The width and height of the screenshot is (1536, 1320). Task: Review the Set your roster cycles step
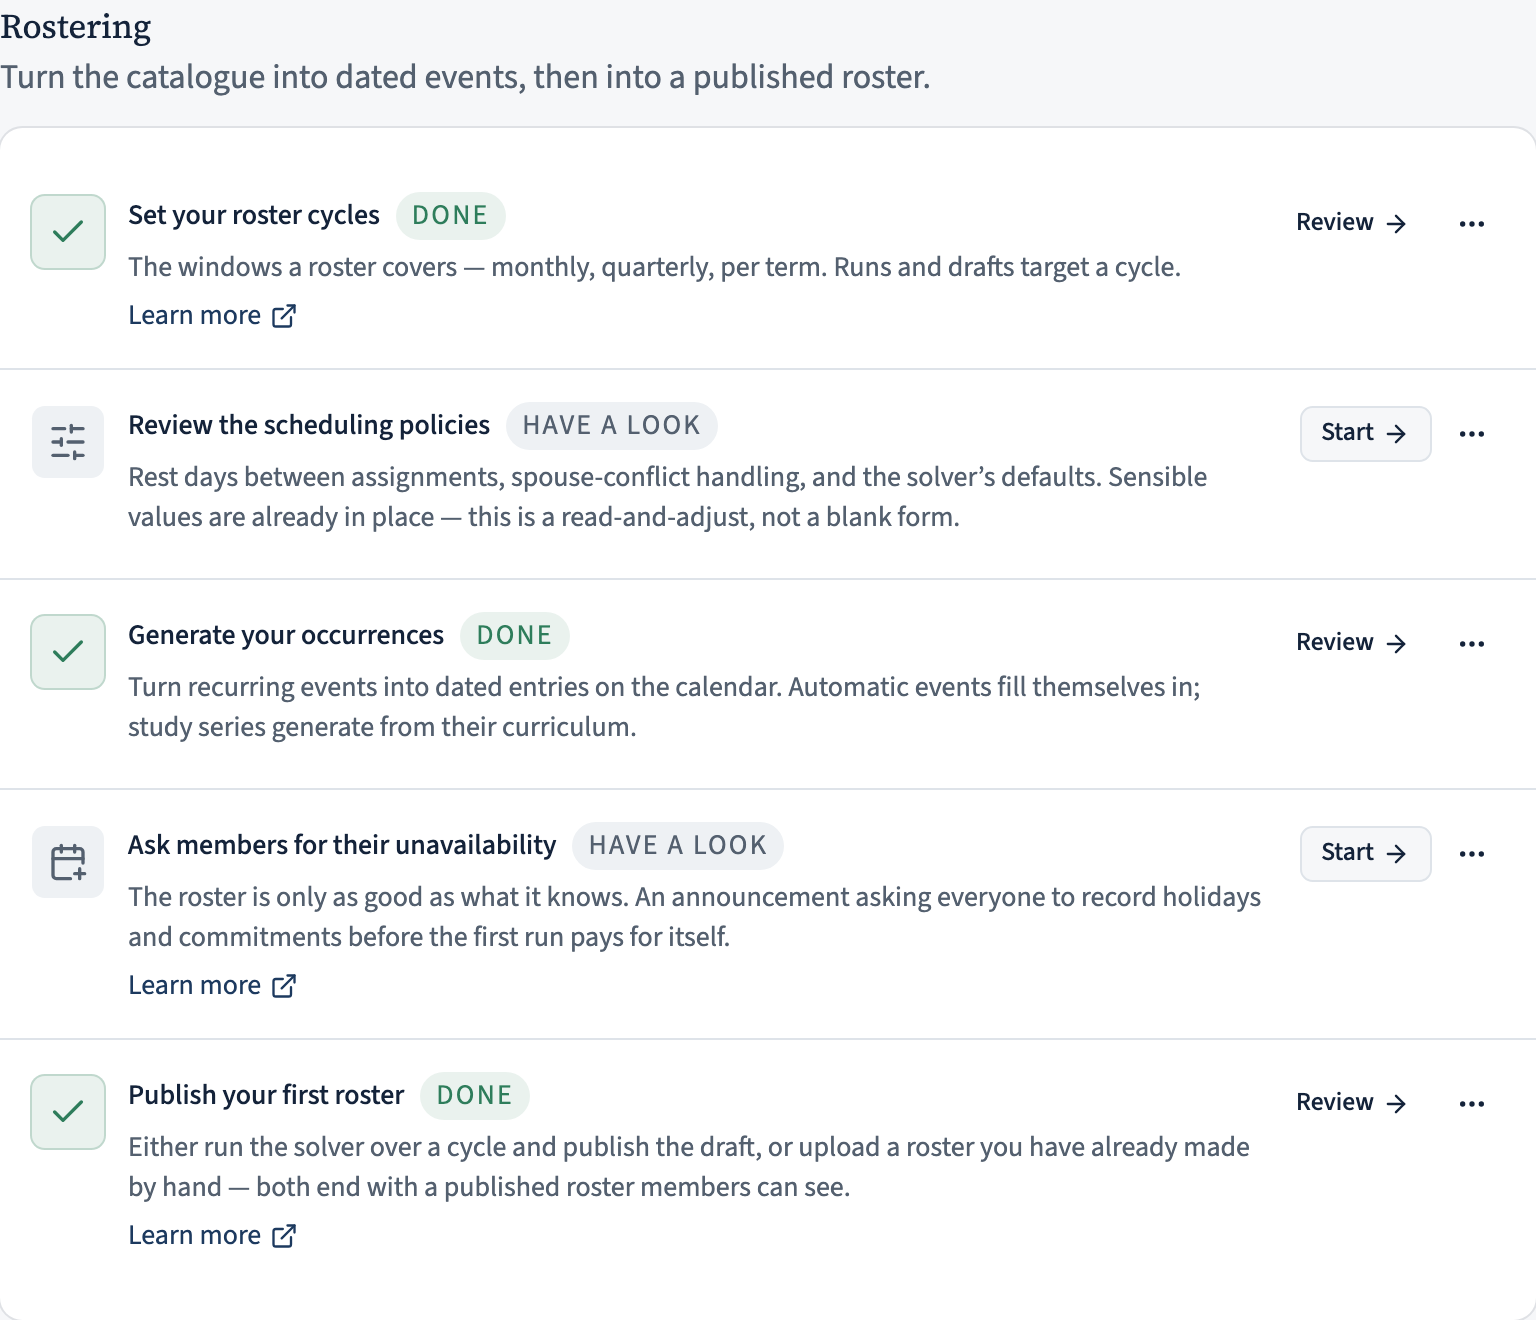1351,223
